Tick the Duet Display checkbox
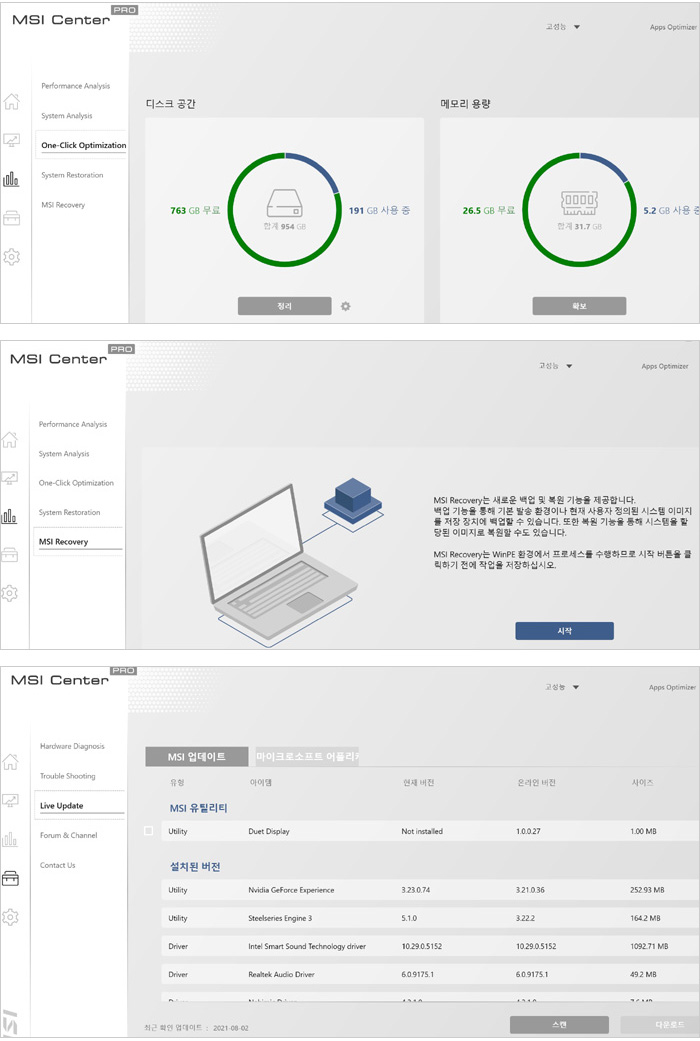700x1041 pixels. pos(148,831)
